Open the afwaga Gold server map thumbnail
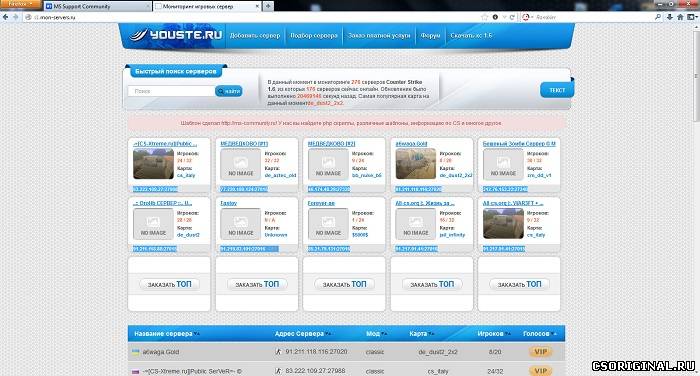 (416, 164)
